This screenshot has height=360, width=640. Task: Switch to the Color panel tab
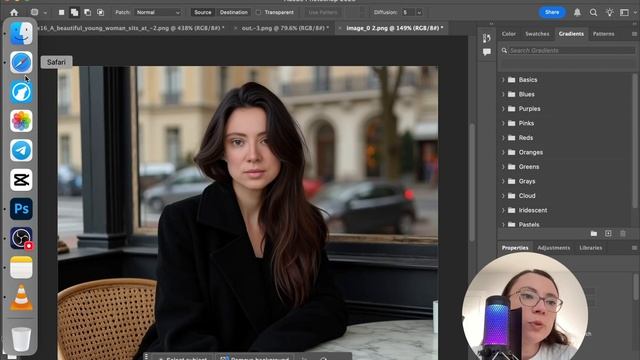(x=509, y=34)
